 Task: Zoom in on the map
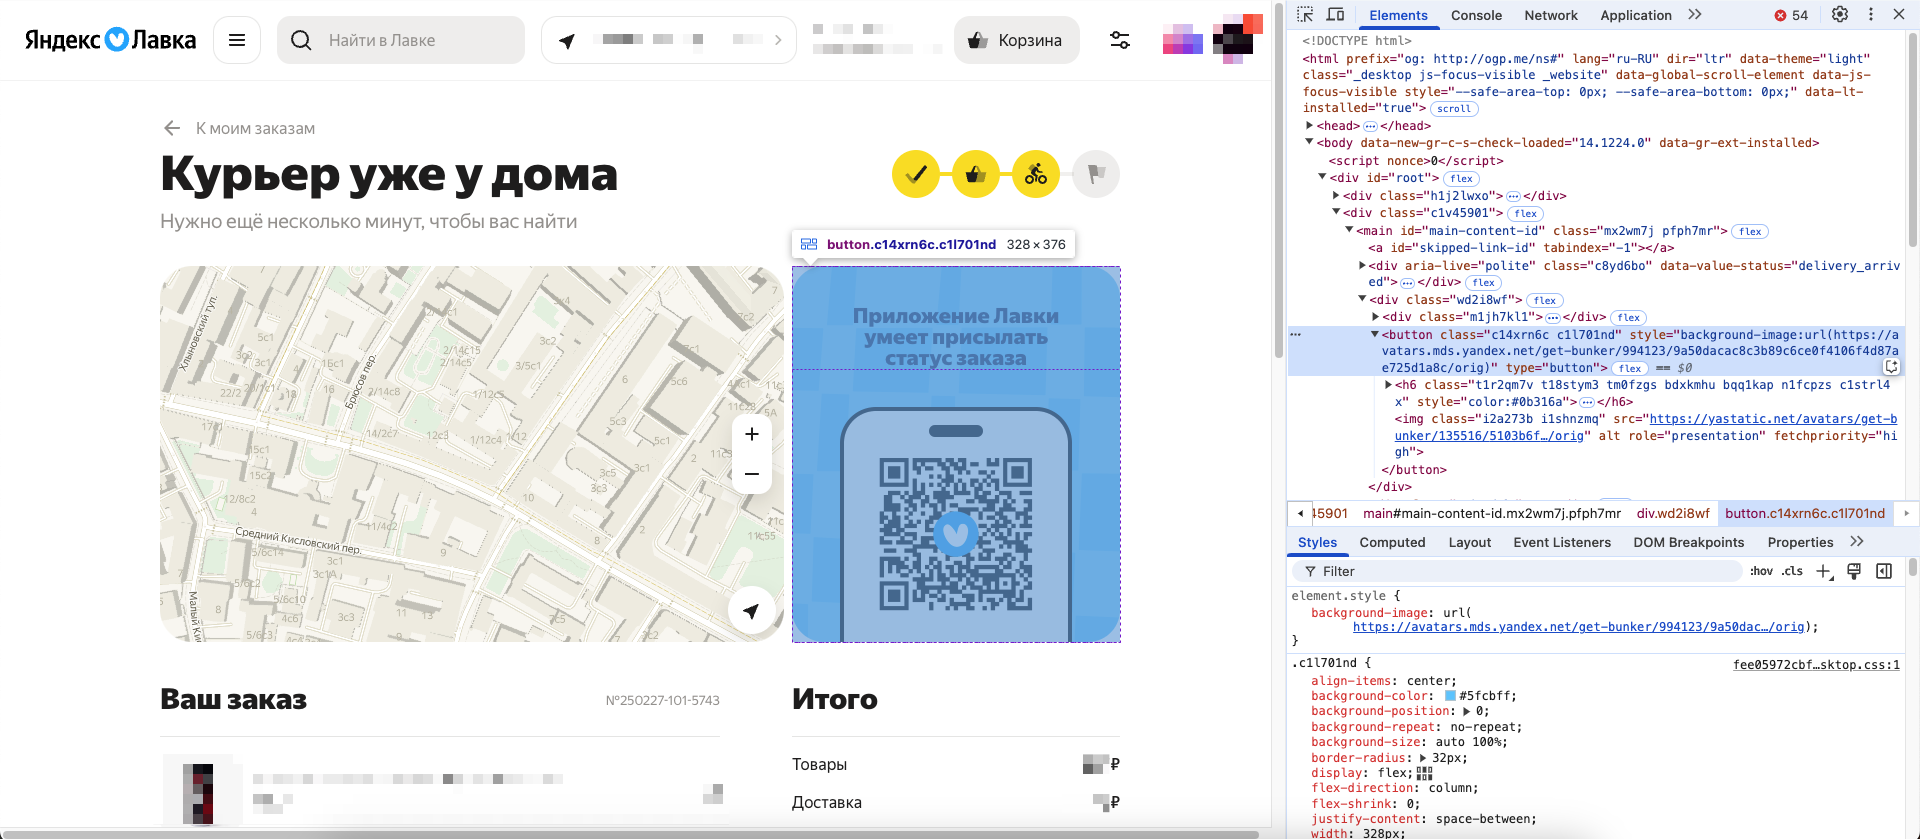tap(752, 434)
